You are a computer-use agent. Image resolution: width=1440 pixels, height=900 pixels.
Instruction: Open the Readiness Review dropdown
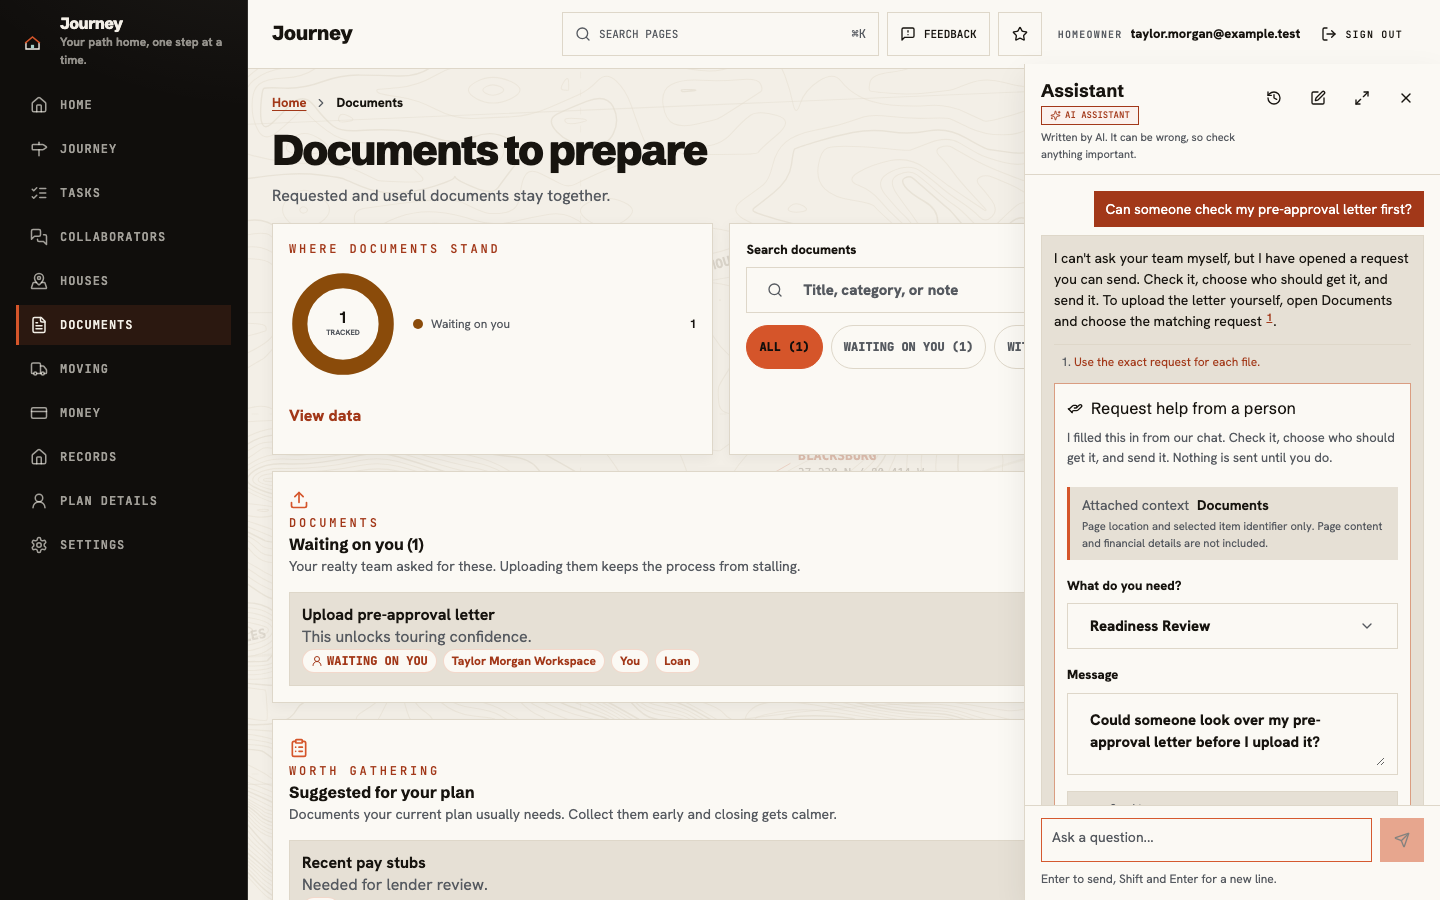point(1232,626)
